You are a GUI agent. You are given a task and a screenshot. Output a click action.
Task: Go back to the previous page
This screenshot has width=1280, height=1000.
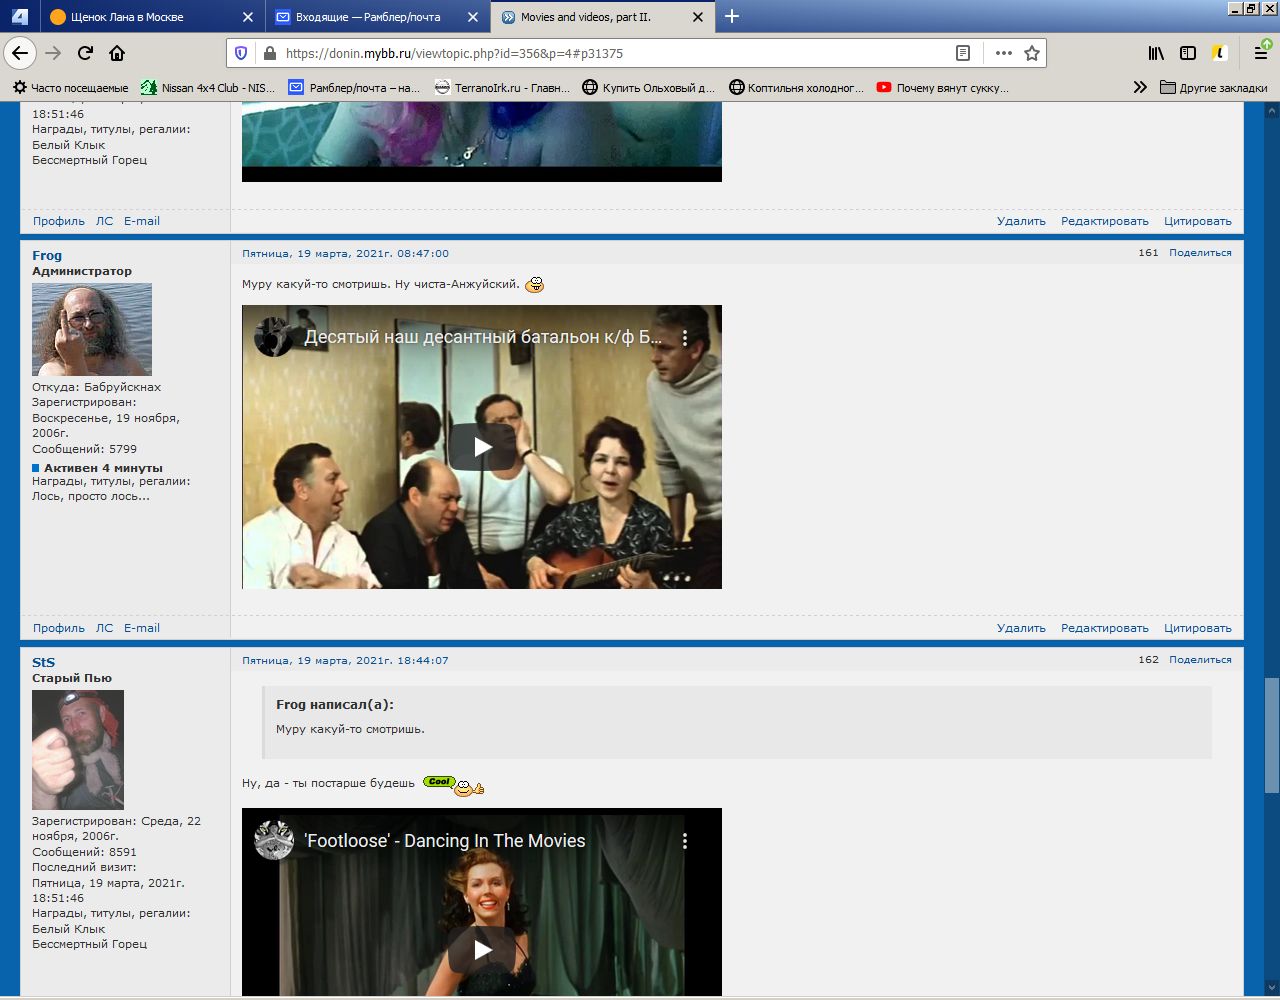[x=20, y=53]
